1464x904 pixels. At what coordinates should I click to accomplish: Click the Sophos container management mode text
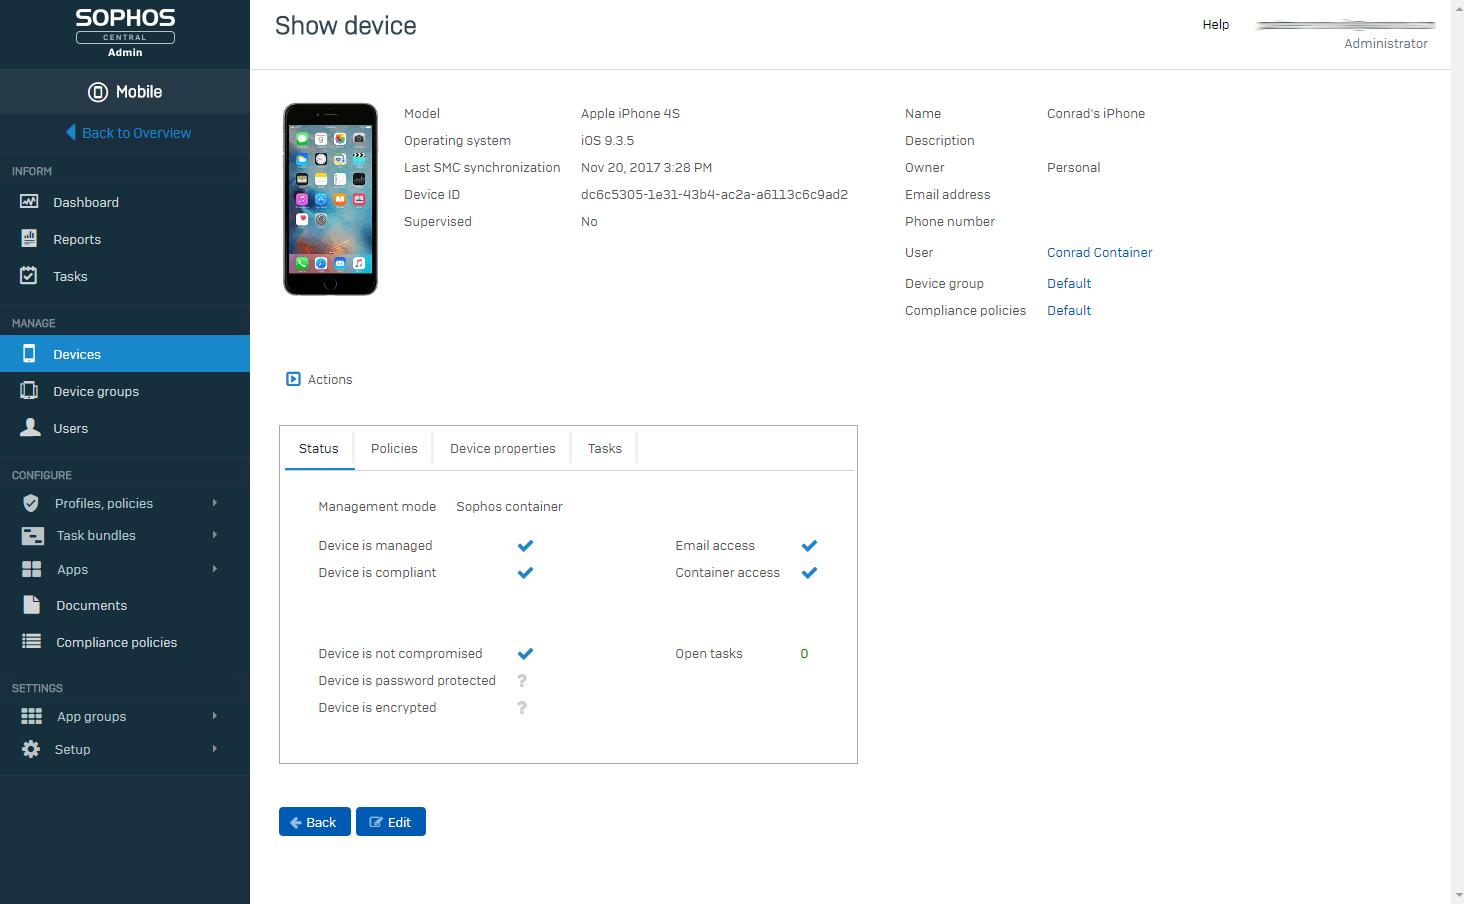coord(509,507)
